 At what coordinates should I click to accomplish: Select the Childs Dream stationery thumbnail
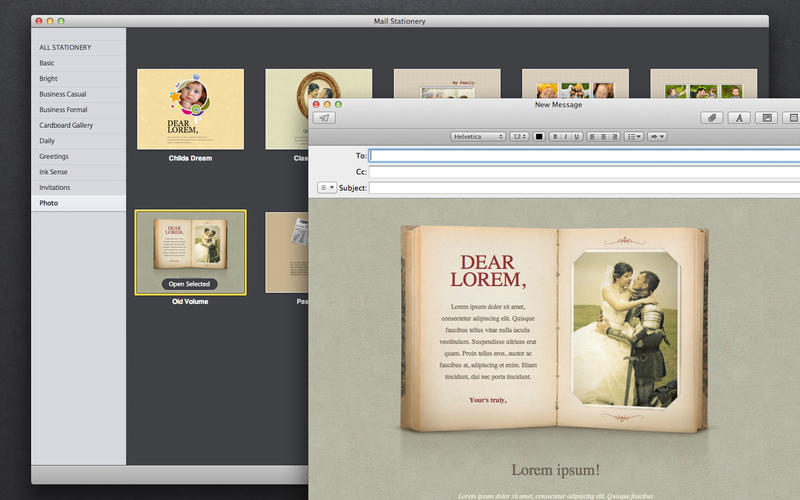coord(190,108)
